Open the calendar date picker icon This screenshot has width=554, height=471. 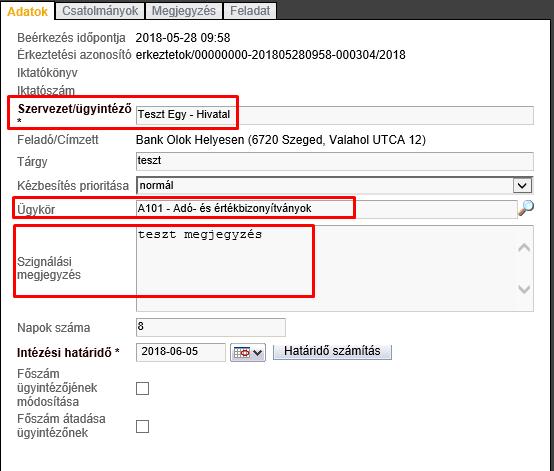click(248, 353)
